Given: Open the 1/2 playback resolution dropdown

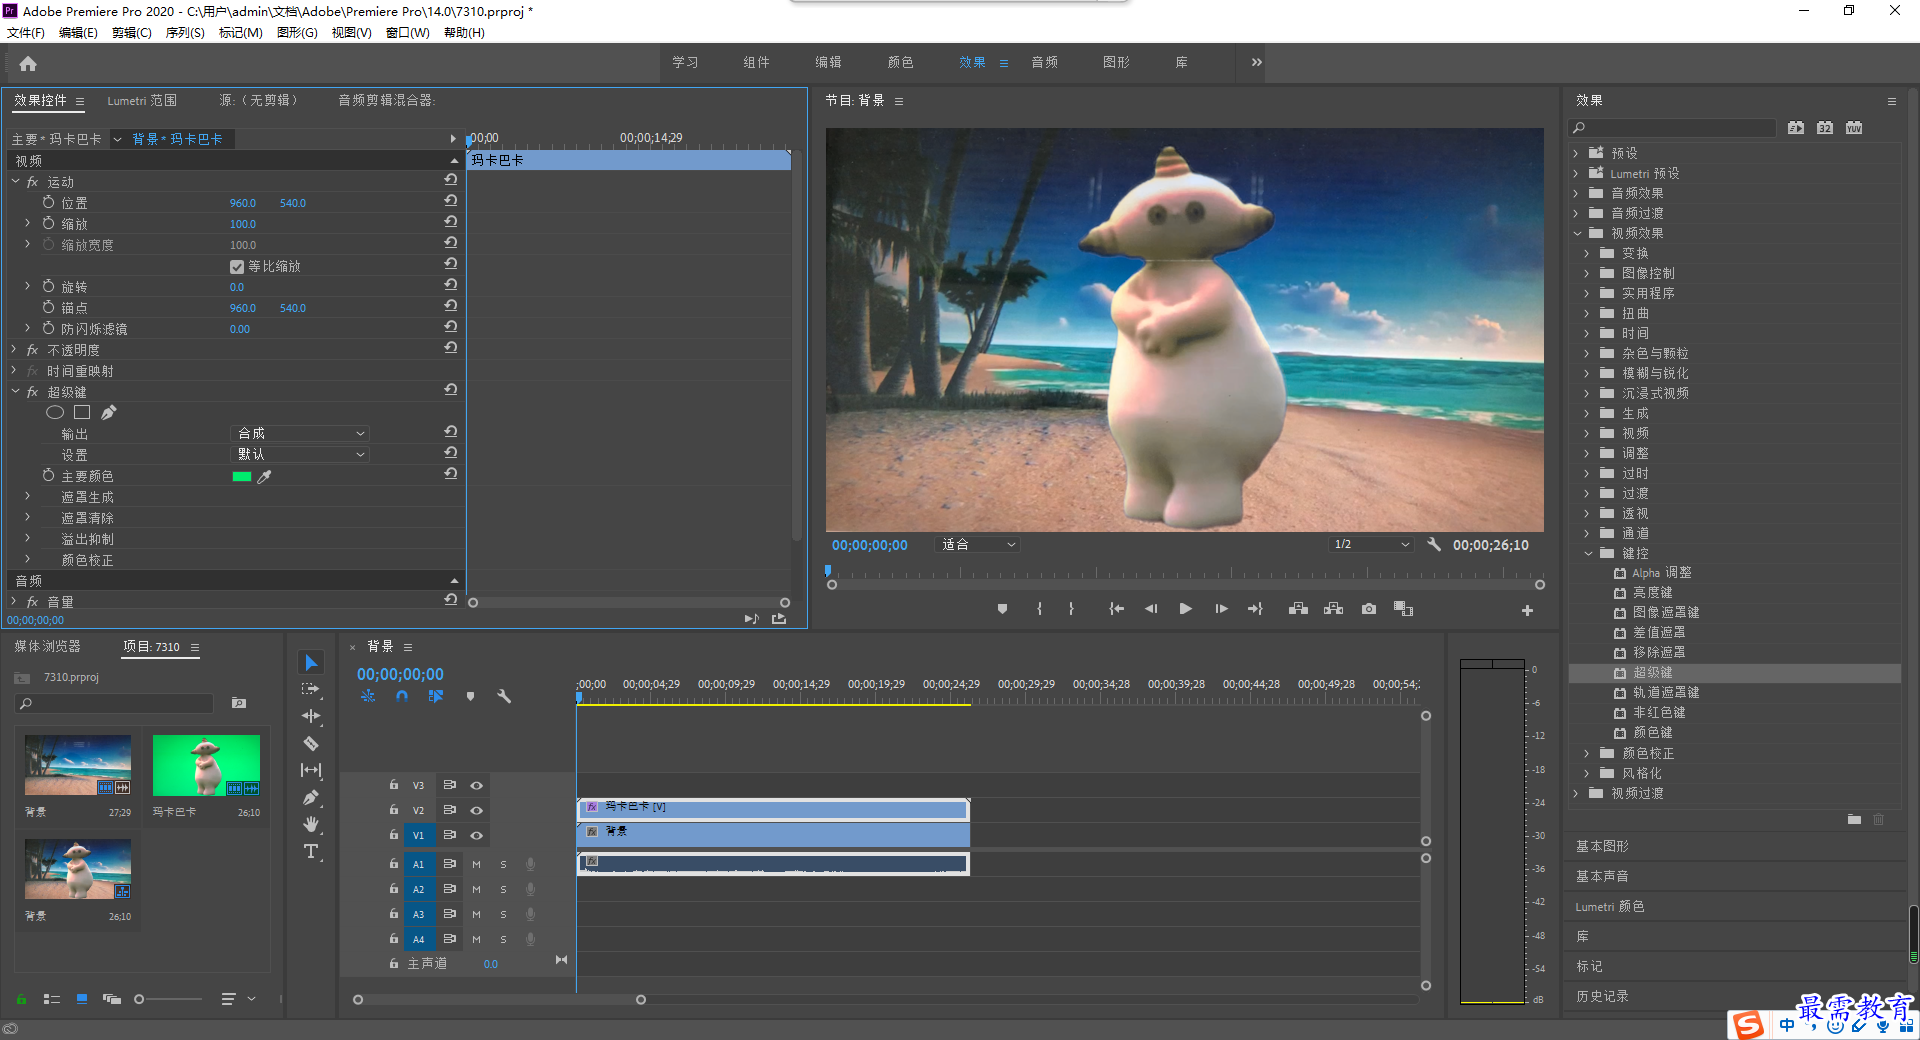Looking at the screenshot, I should tap(1371, 545).
